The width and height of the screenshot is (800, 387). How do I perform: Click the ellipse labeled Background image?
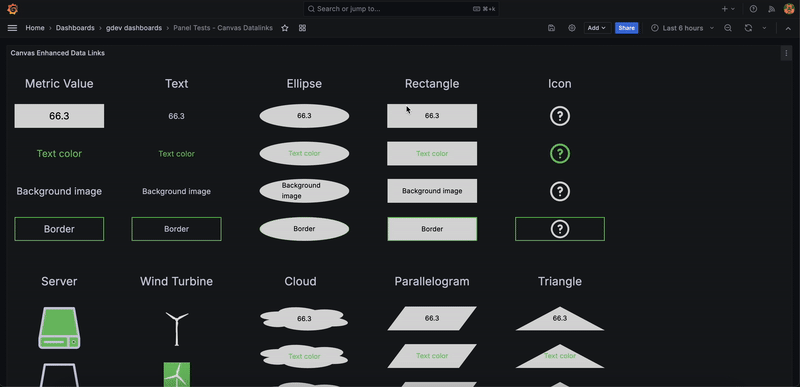[304, 191]
